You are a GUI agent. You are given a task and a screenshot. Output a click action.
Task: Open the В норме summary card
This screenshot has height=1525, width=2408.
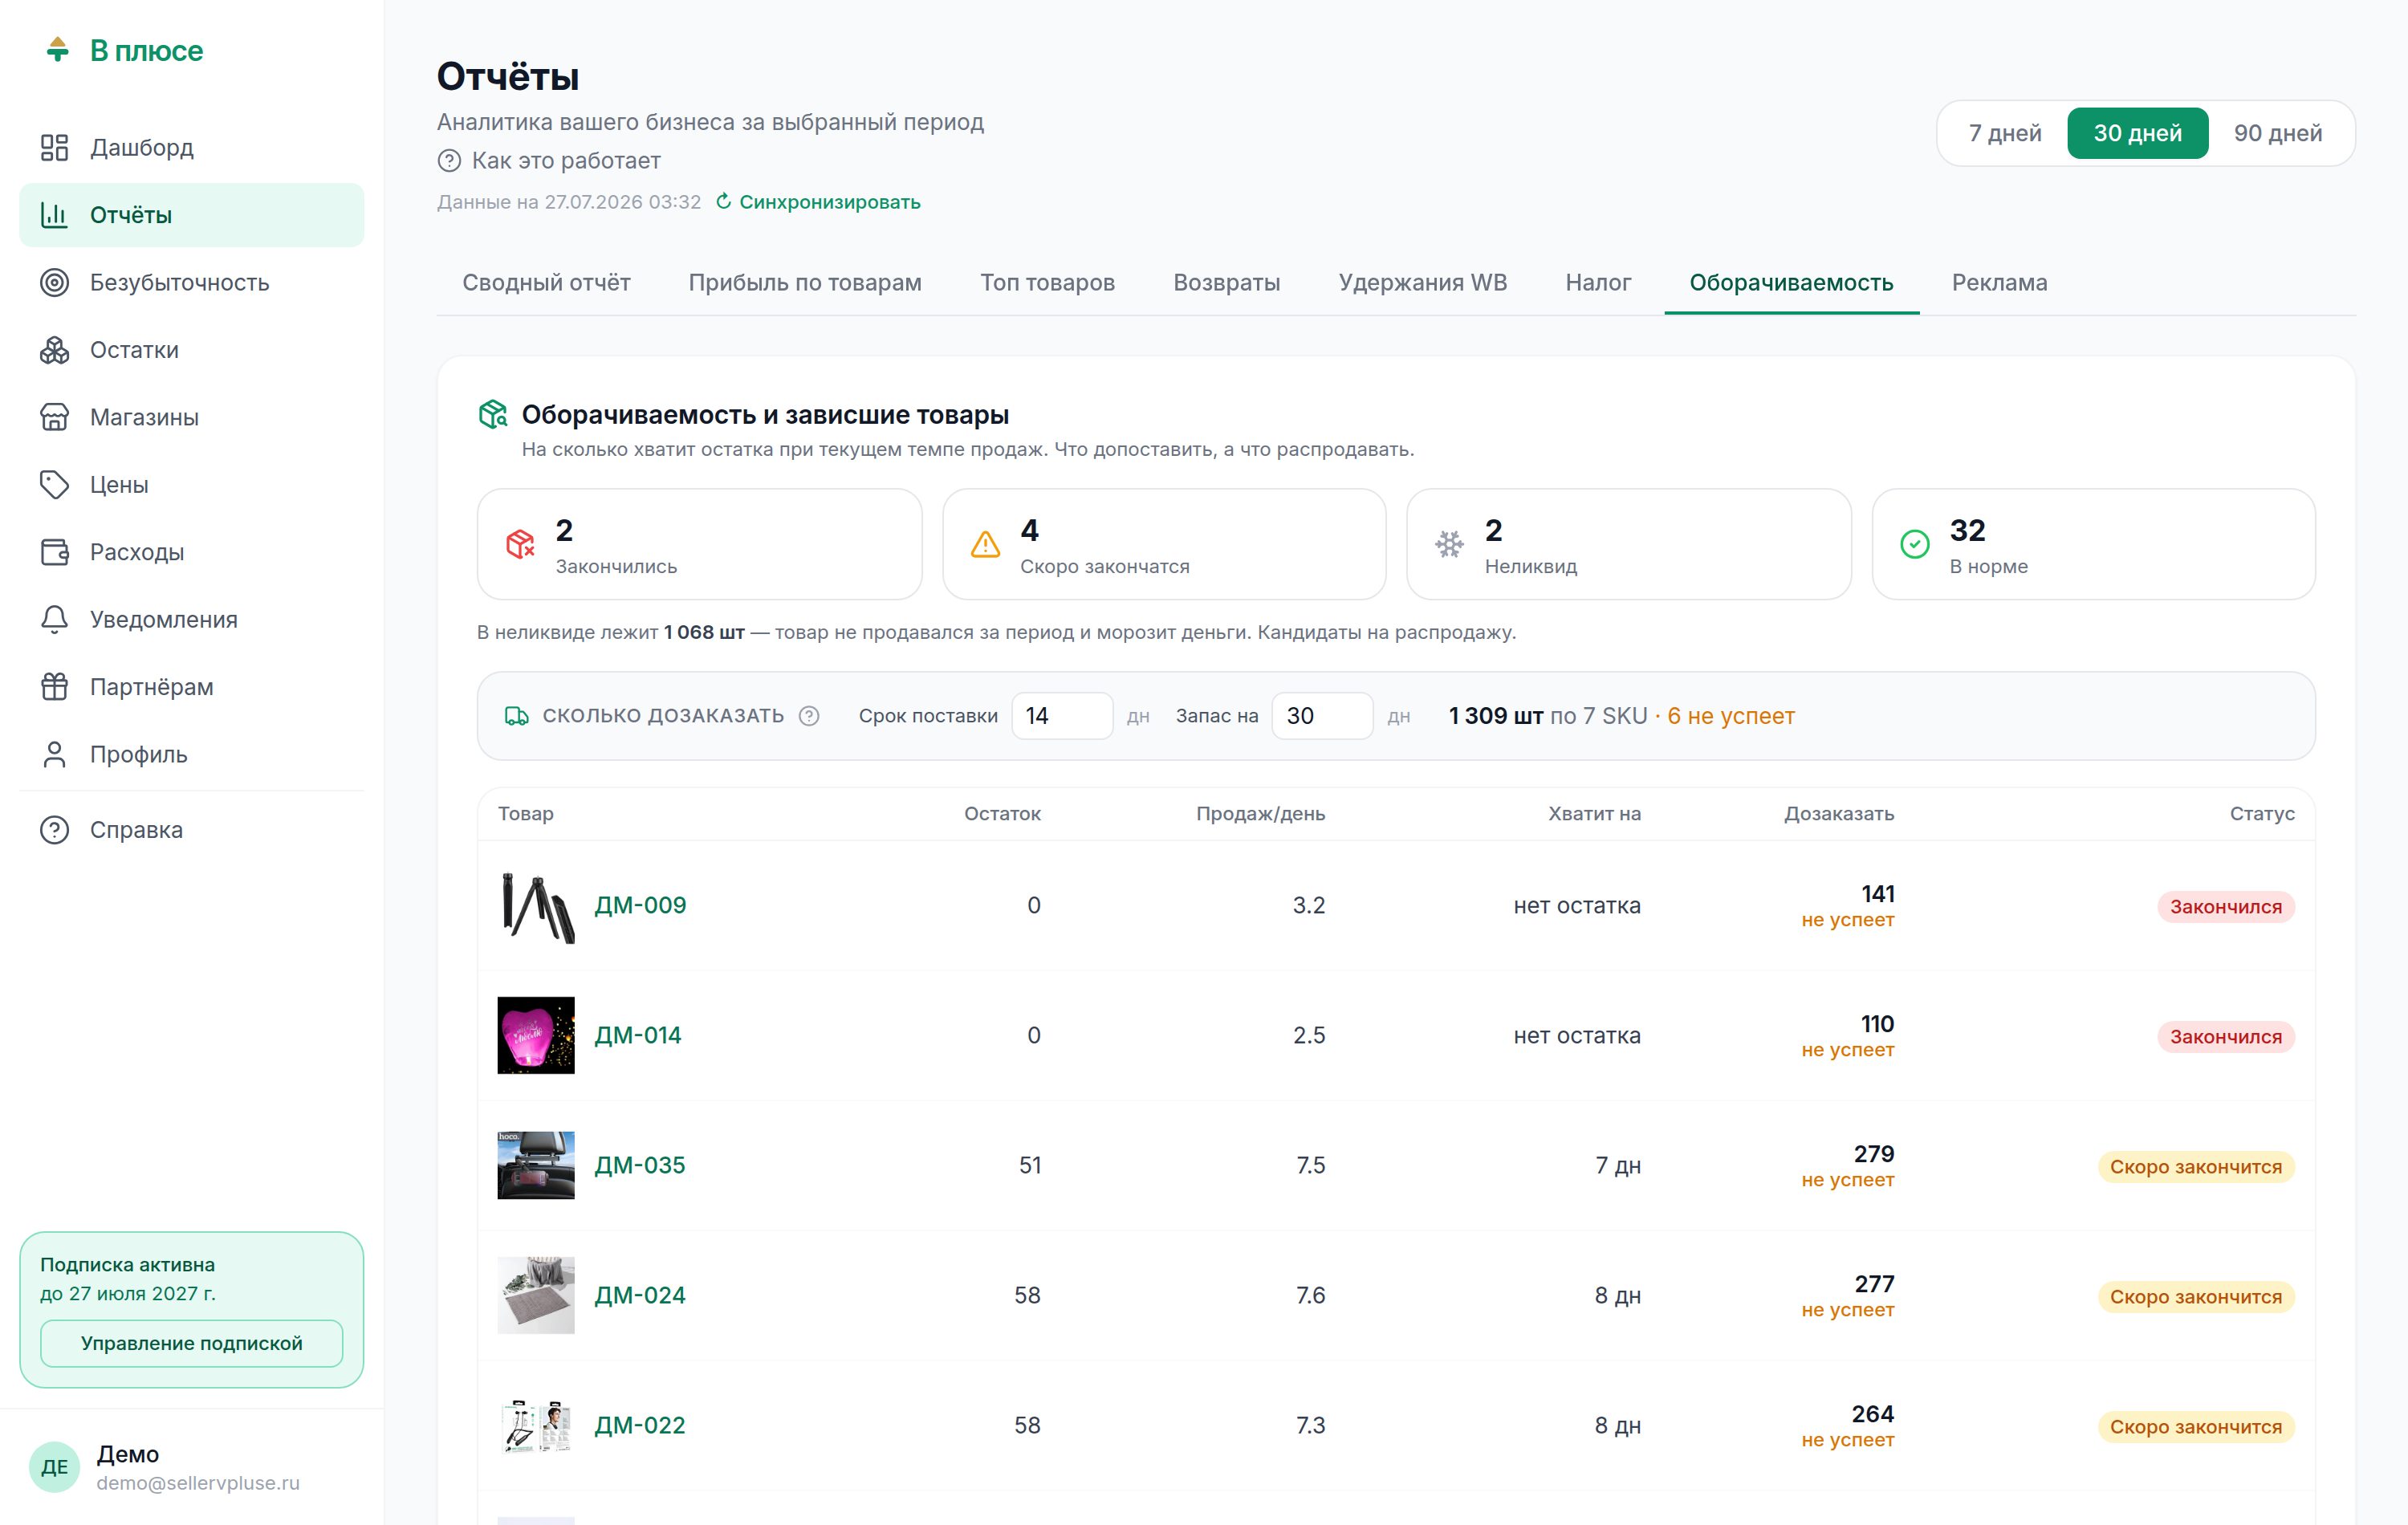click(2093, 544)
